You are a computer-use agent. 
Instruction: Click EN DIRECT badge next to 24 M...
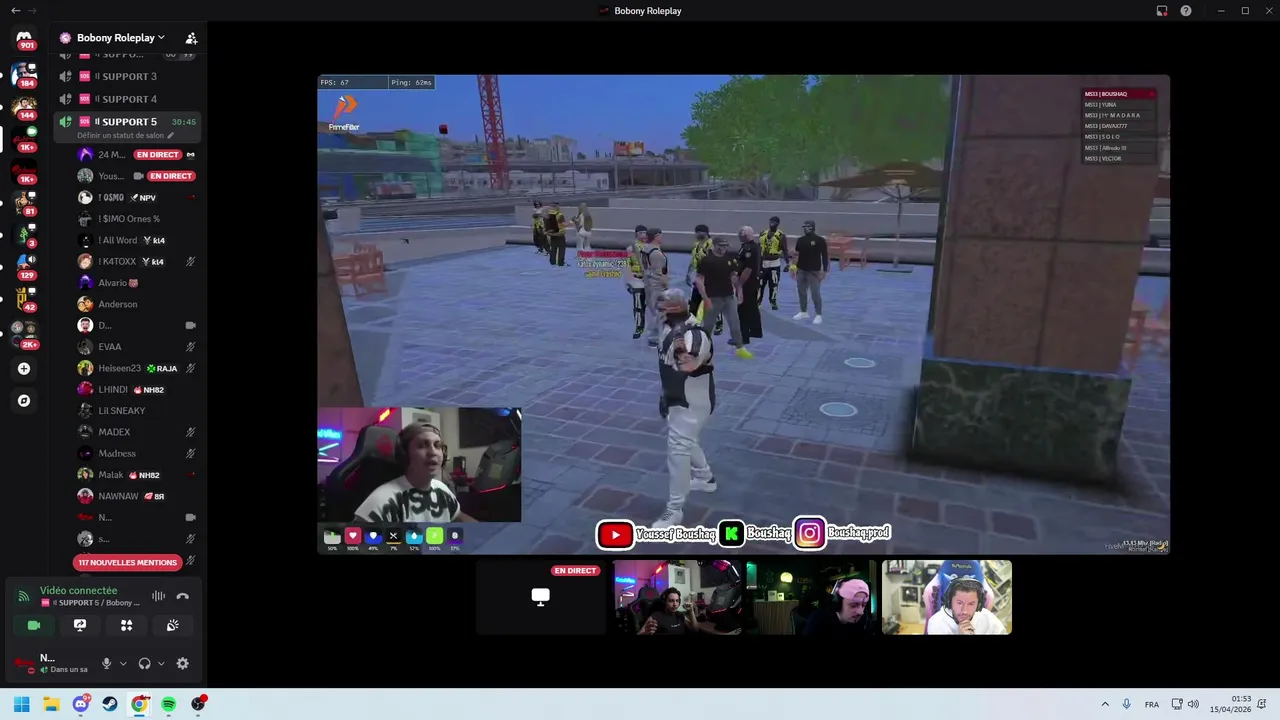click(158, 155)
